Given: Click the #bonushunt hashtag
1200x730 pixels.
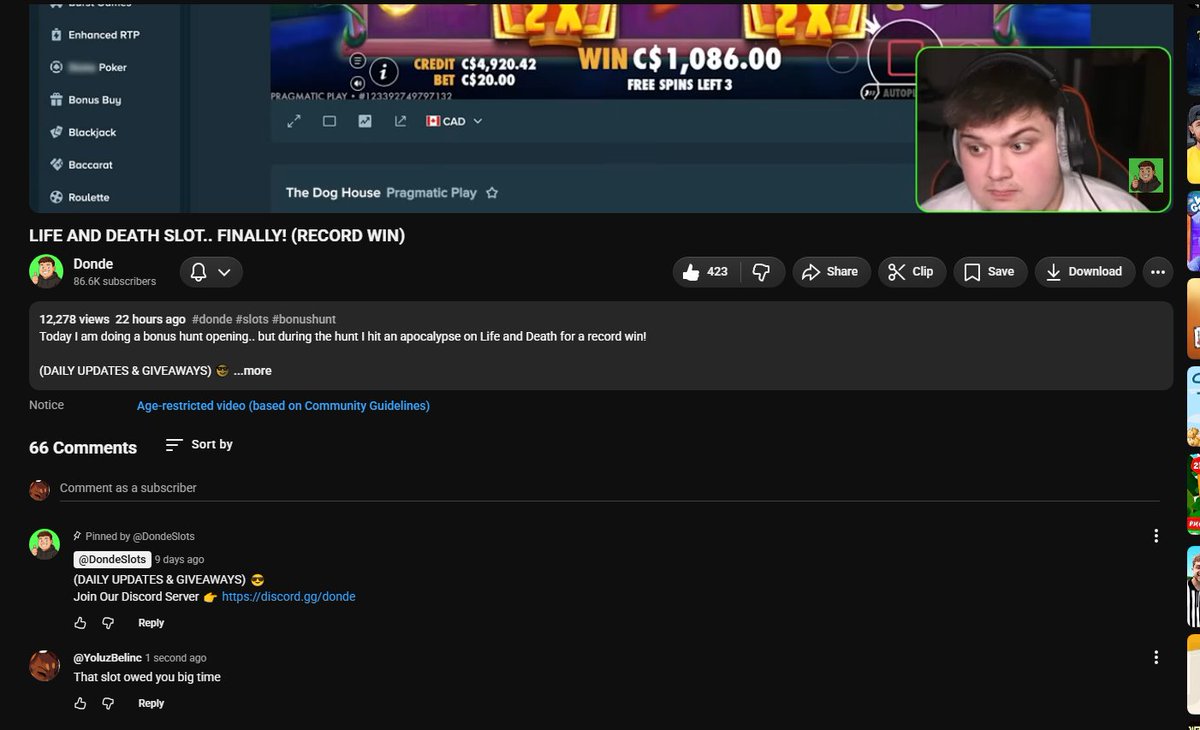Looking at the screenshot, I should (304, 320).
